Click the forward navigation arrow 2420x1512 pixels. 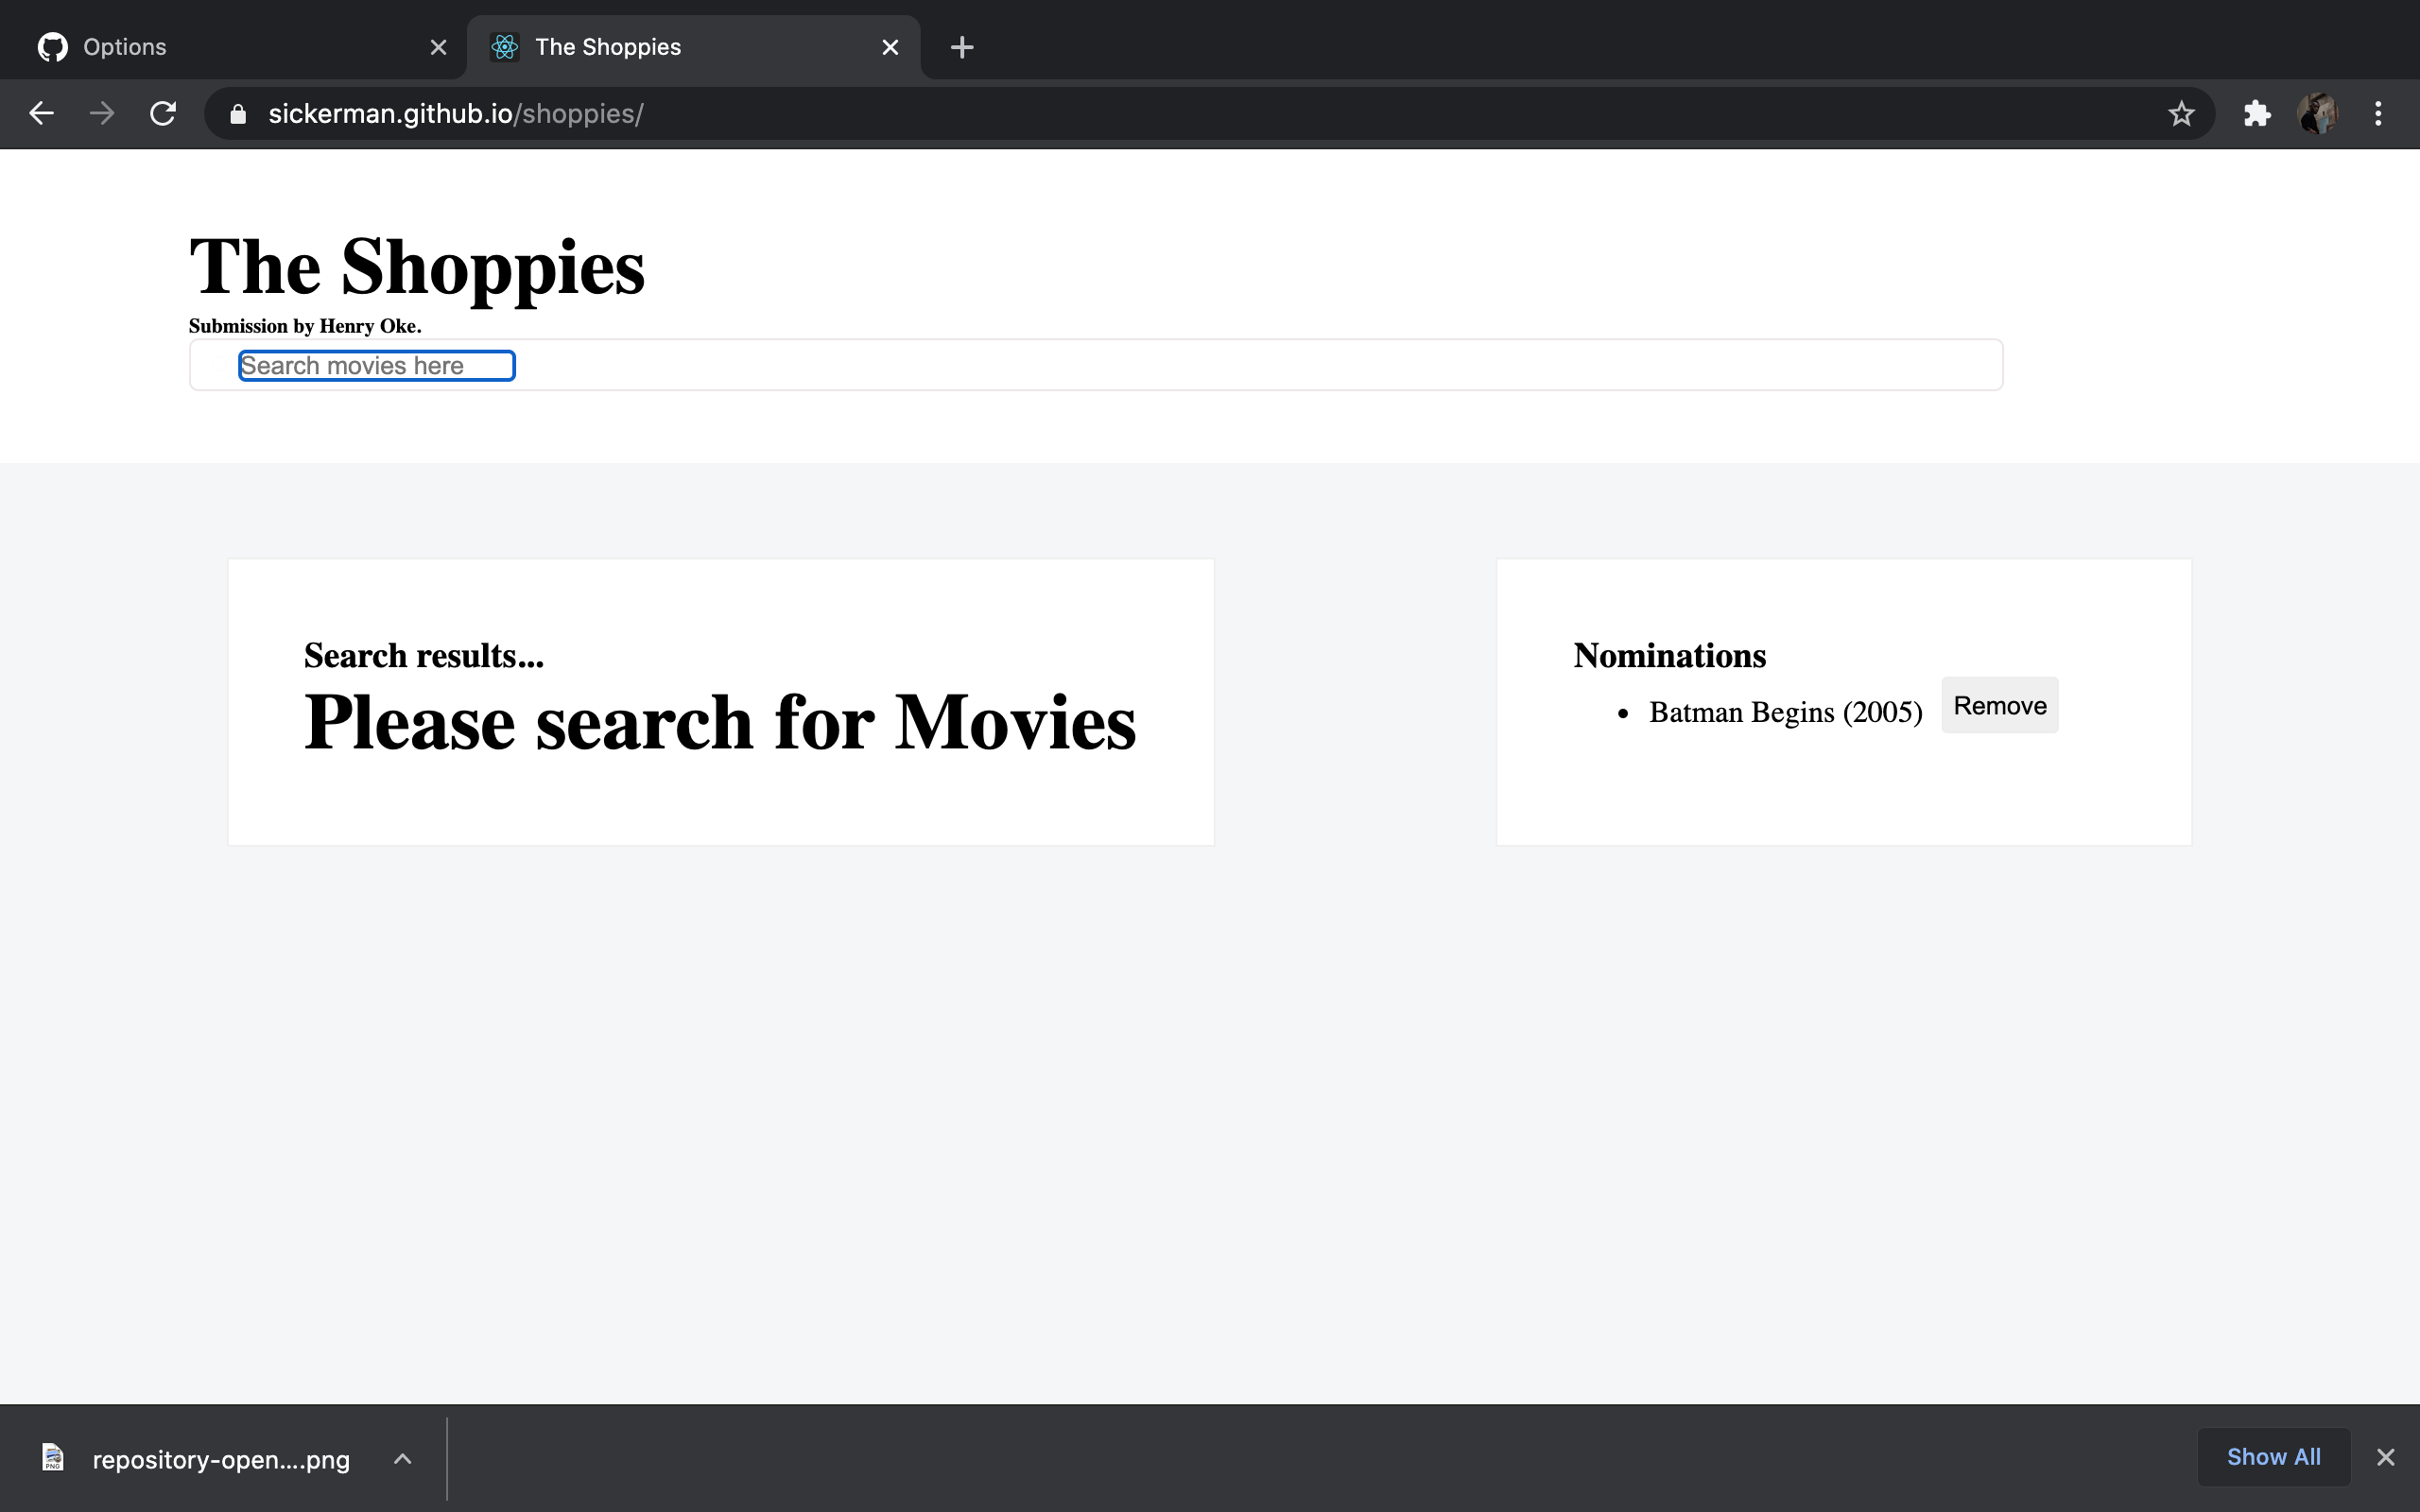coord(102,113)
